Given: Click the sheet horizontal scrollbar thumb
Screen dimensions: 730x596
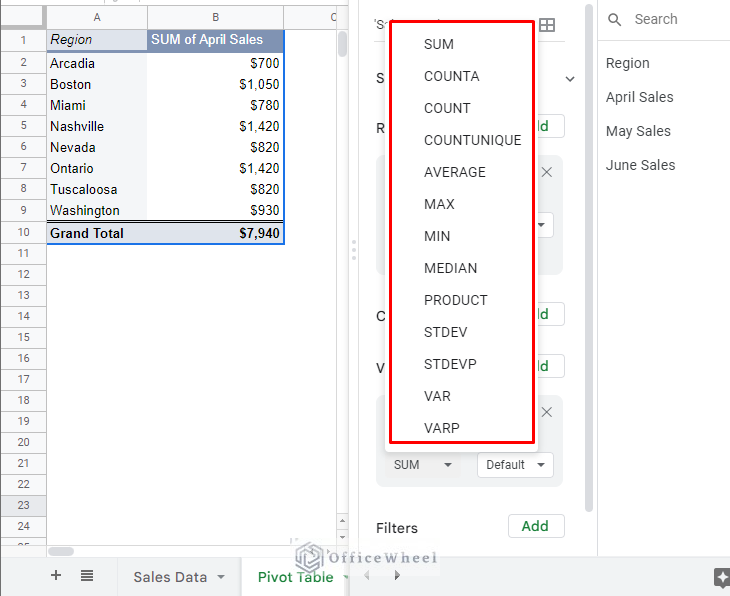Looking at the screenshot, I should [61, 551].
